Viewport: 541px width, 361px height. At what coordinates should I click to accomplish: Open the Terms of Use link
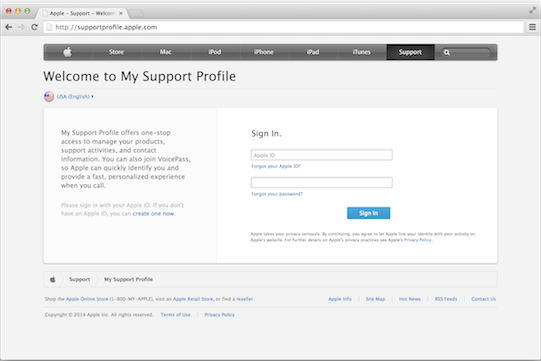coord(175,315)
